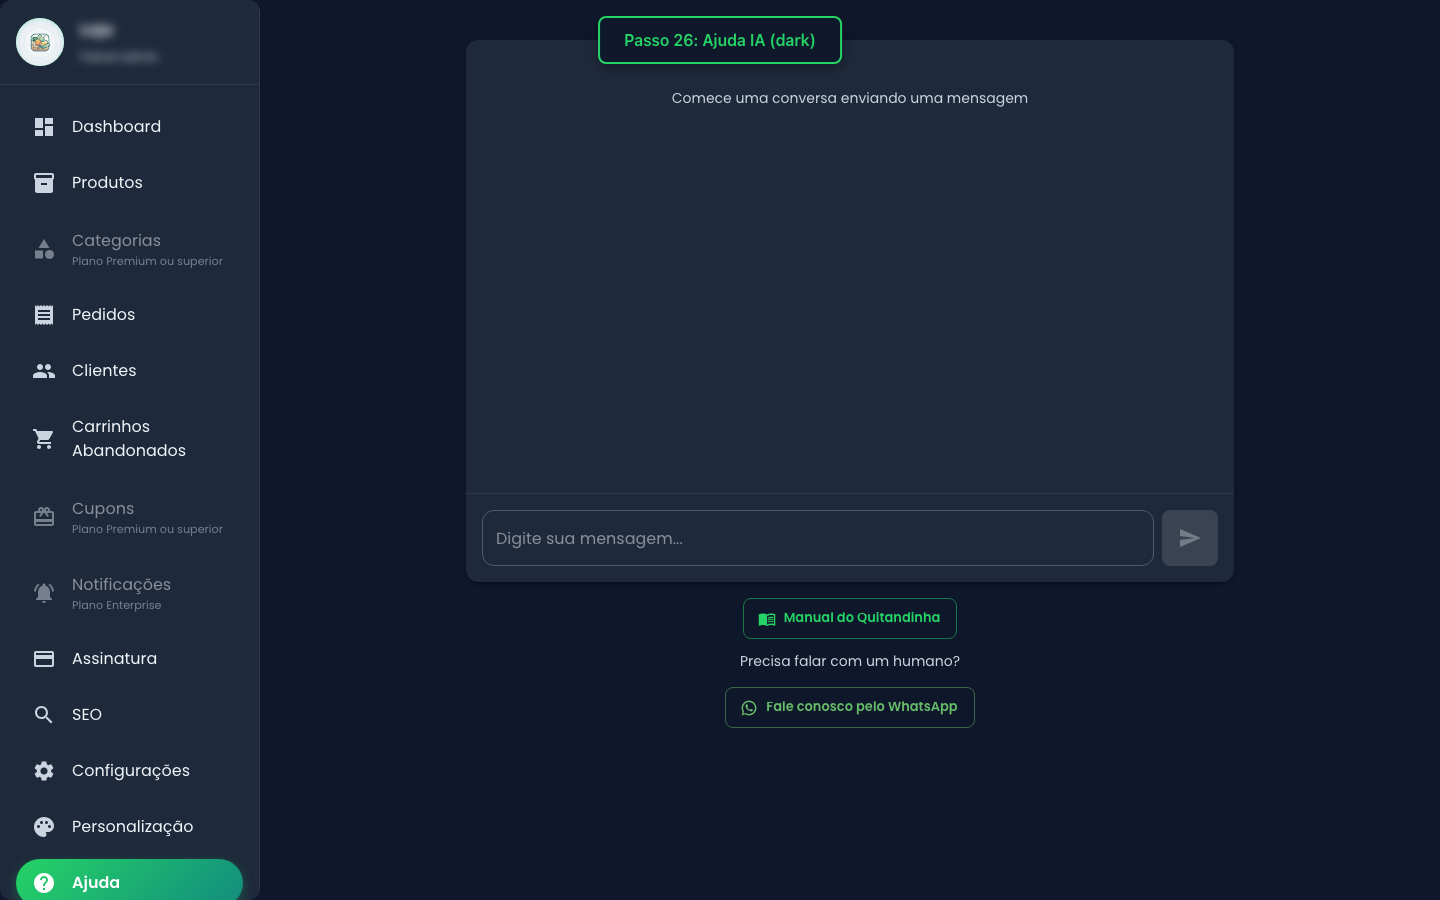Image resolution: width=1440 pixels, height=900 pixels.
Task: Click the Passo 26 Ajuda IA badge
Action: 719,40
